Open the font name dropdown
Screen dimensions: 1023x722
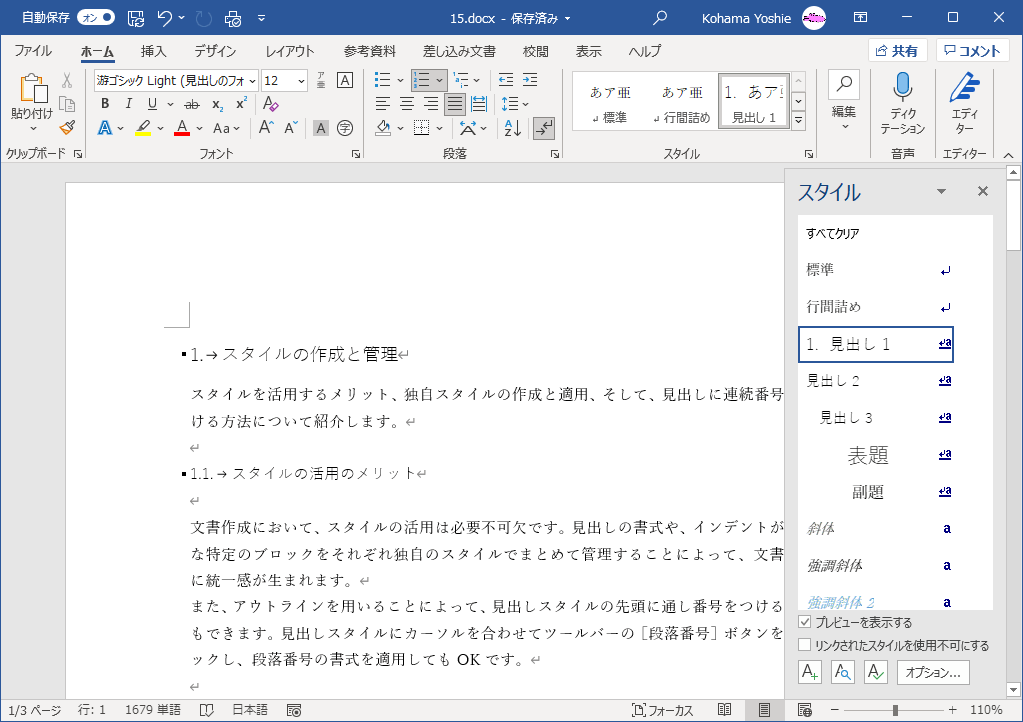[x=251, y=81]
